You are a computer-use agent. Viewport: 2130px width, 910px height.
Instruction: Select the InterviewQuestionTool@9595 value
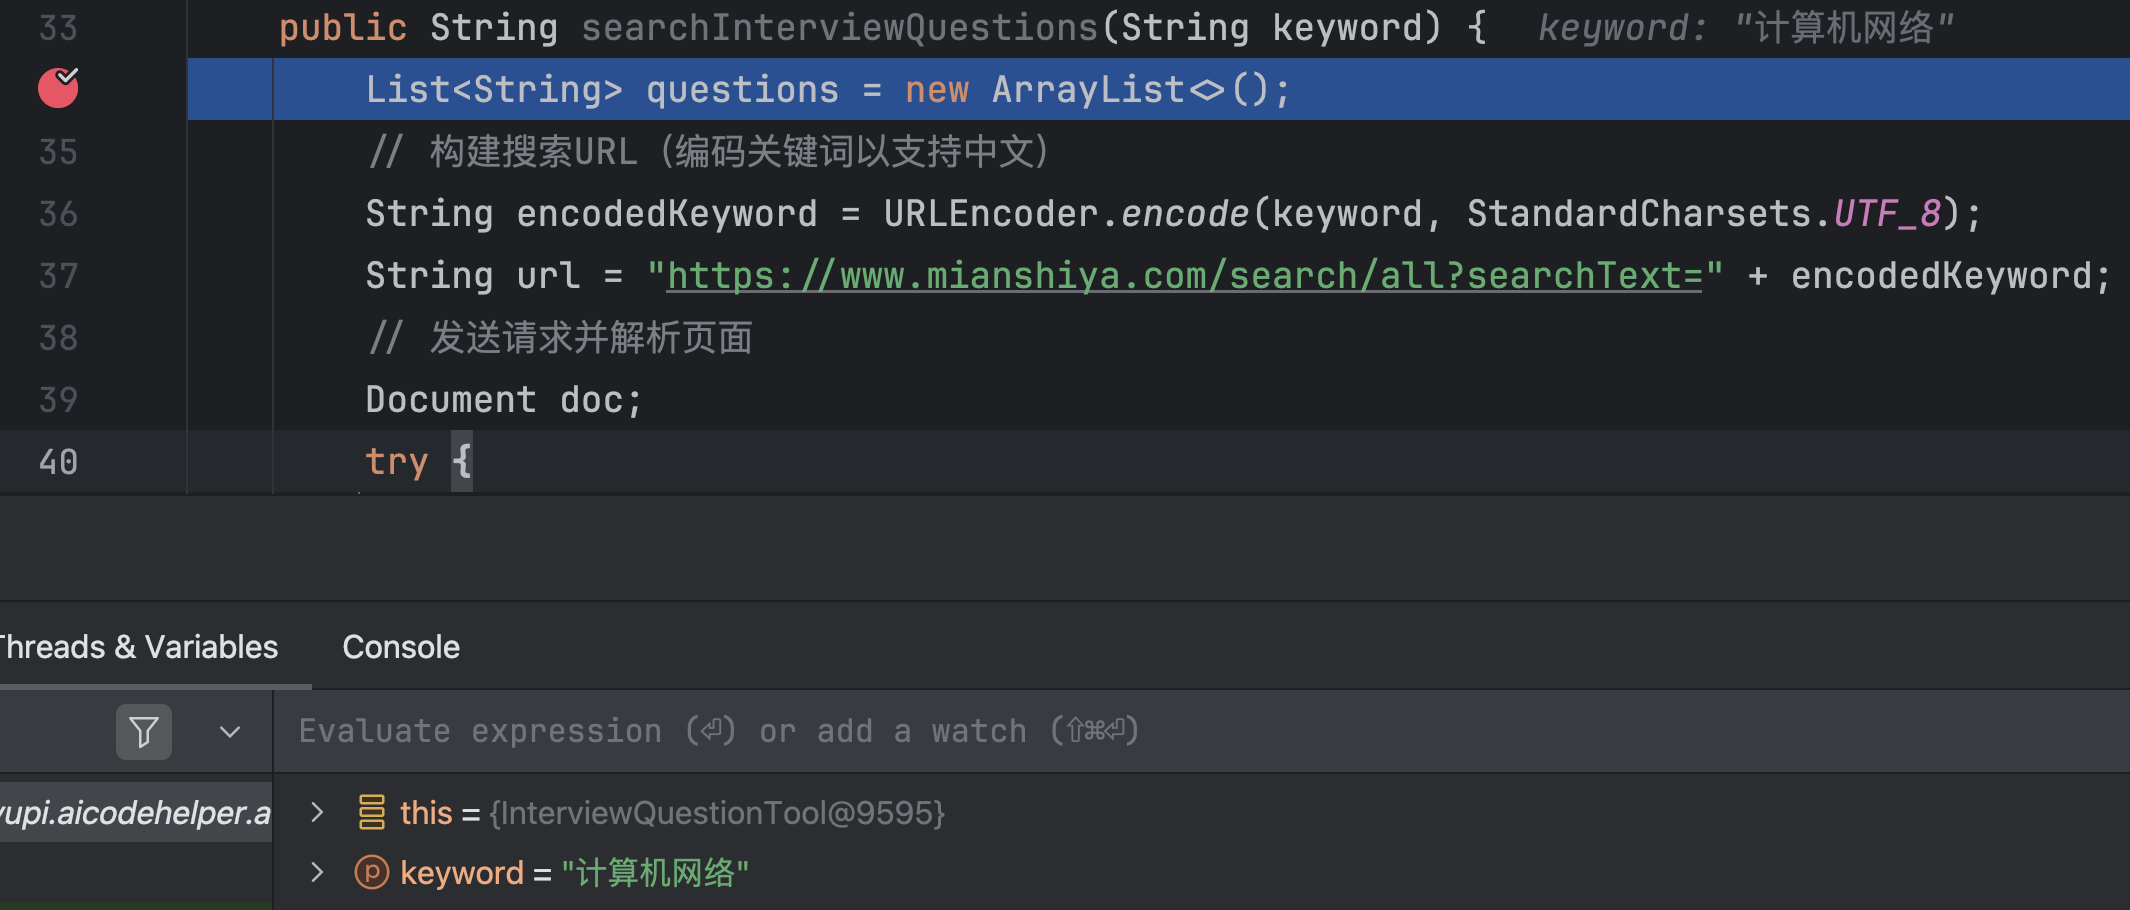[717, 813]
